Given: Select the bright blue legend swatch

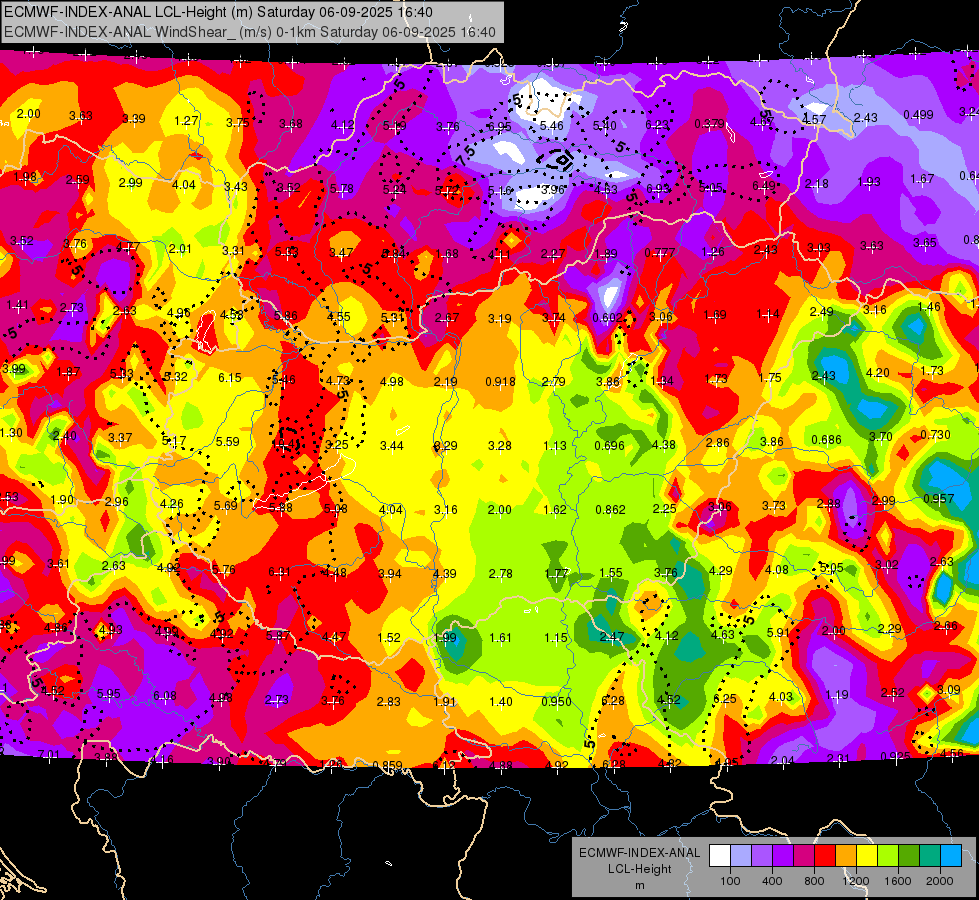Looking at the screenshot, I should click(951, 856).
